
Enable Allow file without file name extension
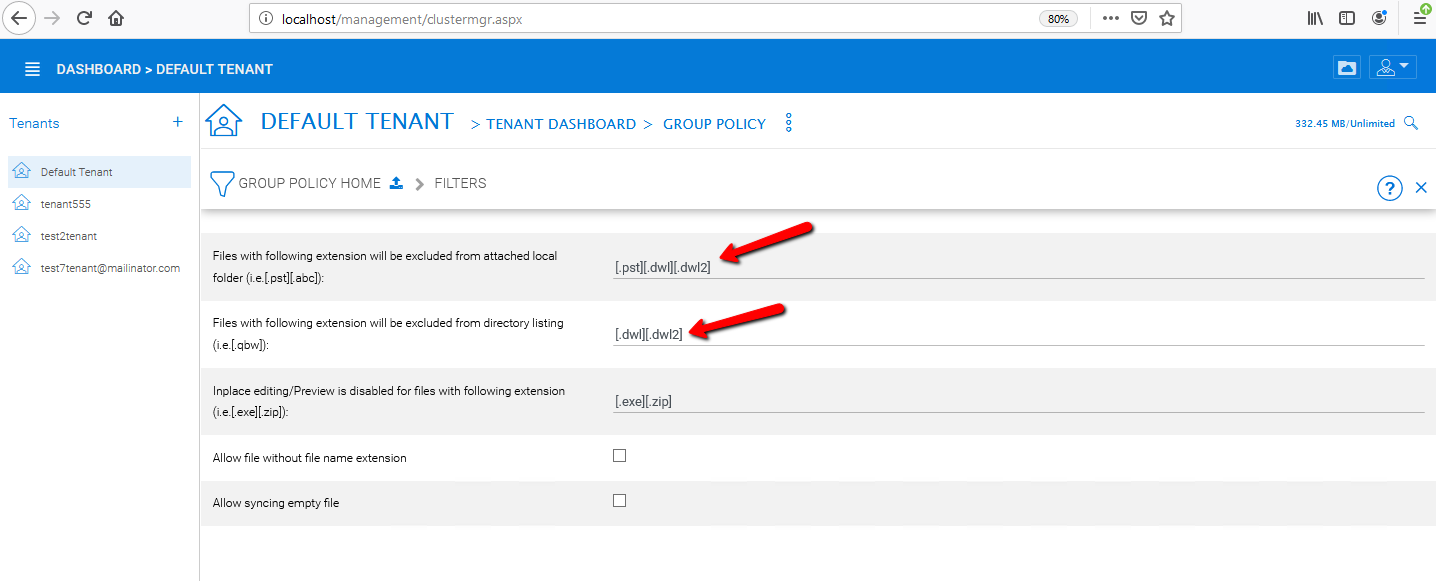tap(619, 456)
